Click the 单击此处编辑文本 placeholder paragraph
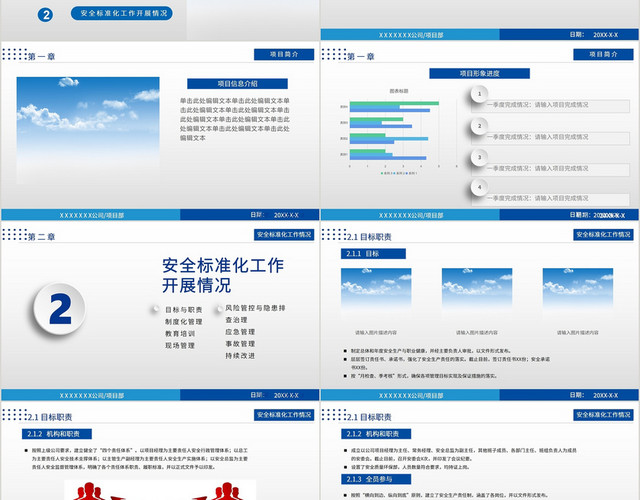Viewport: 640px width, 500px height. [235, 119]
